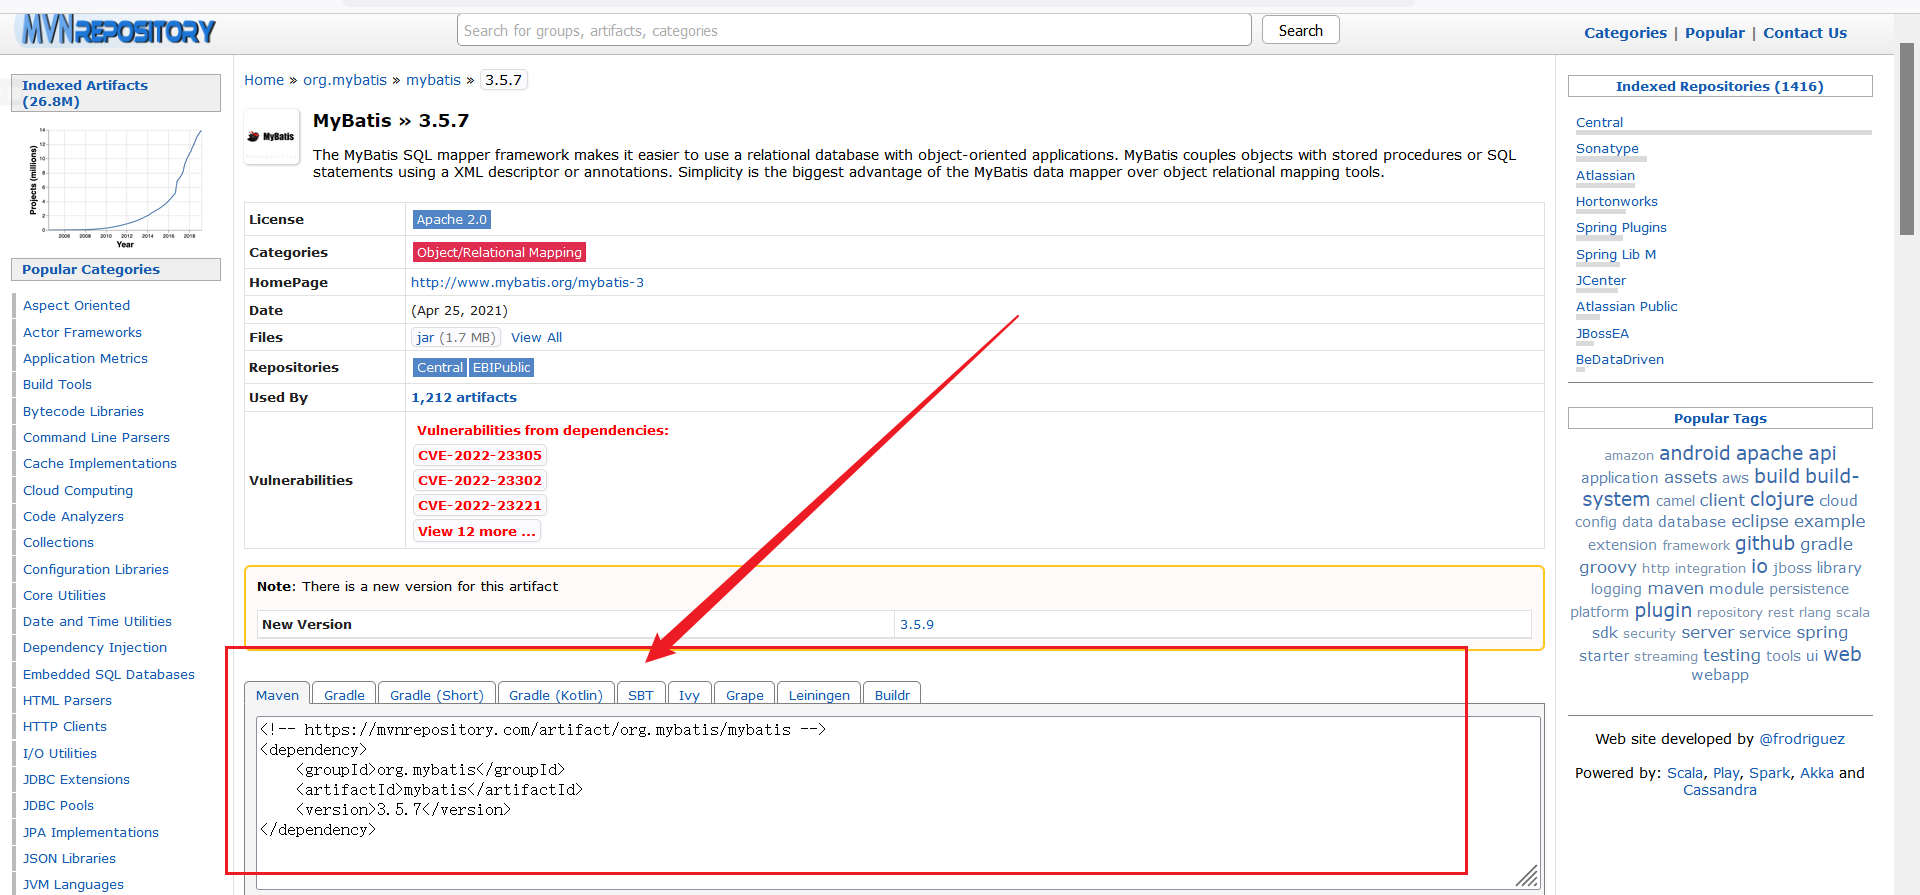This screenshot has height=895, width=1920.
Task: Click the plugin popular tag
Action: click(1663, 610)
